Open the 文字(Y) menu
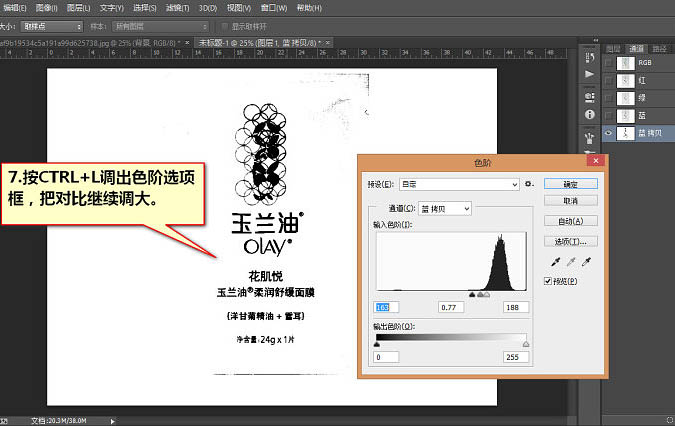Viewport: 675px width, 426px height. (111, 8)
